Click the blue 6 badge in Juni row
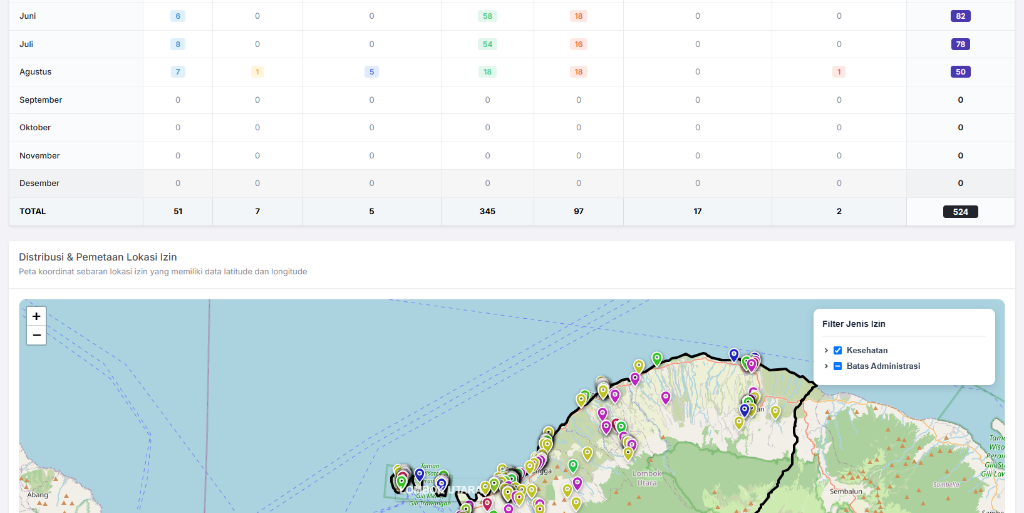 (178, 16)
